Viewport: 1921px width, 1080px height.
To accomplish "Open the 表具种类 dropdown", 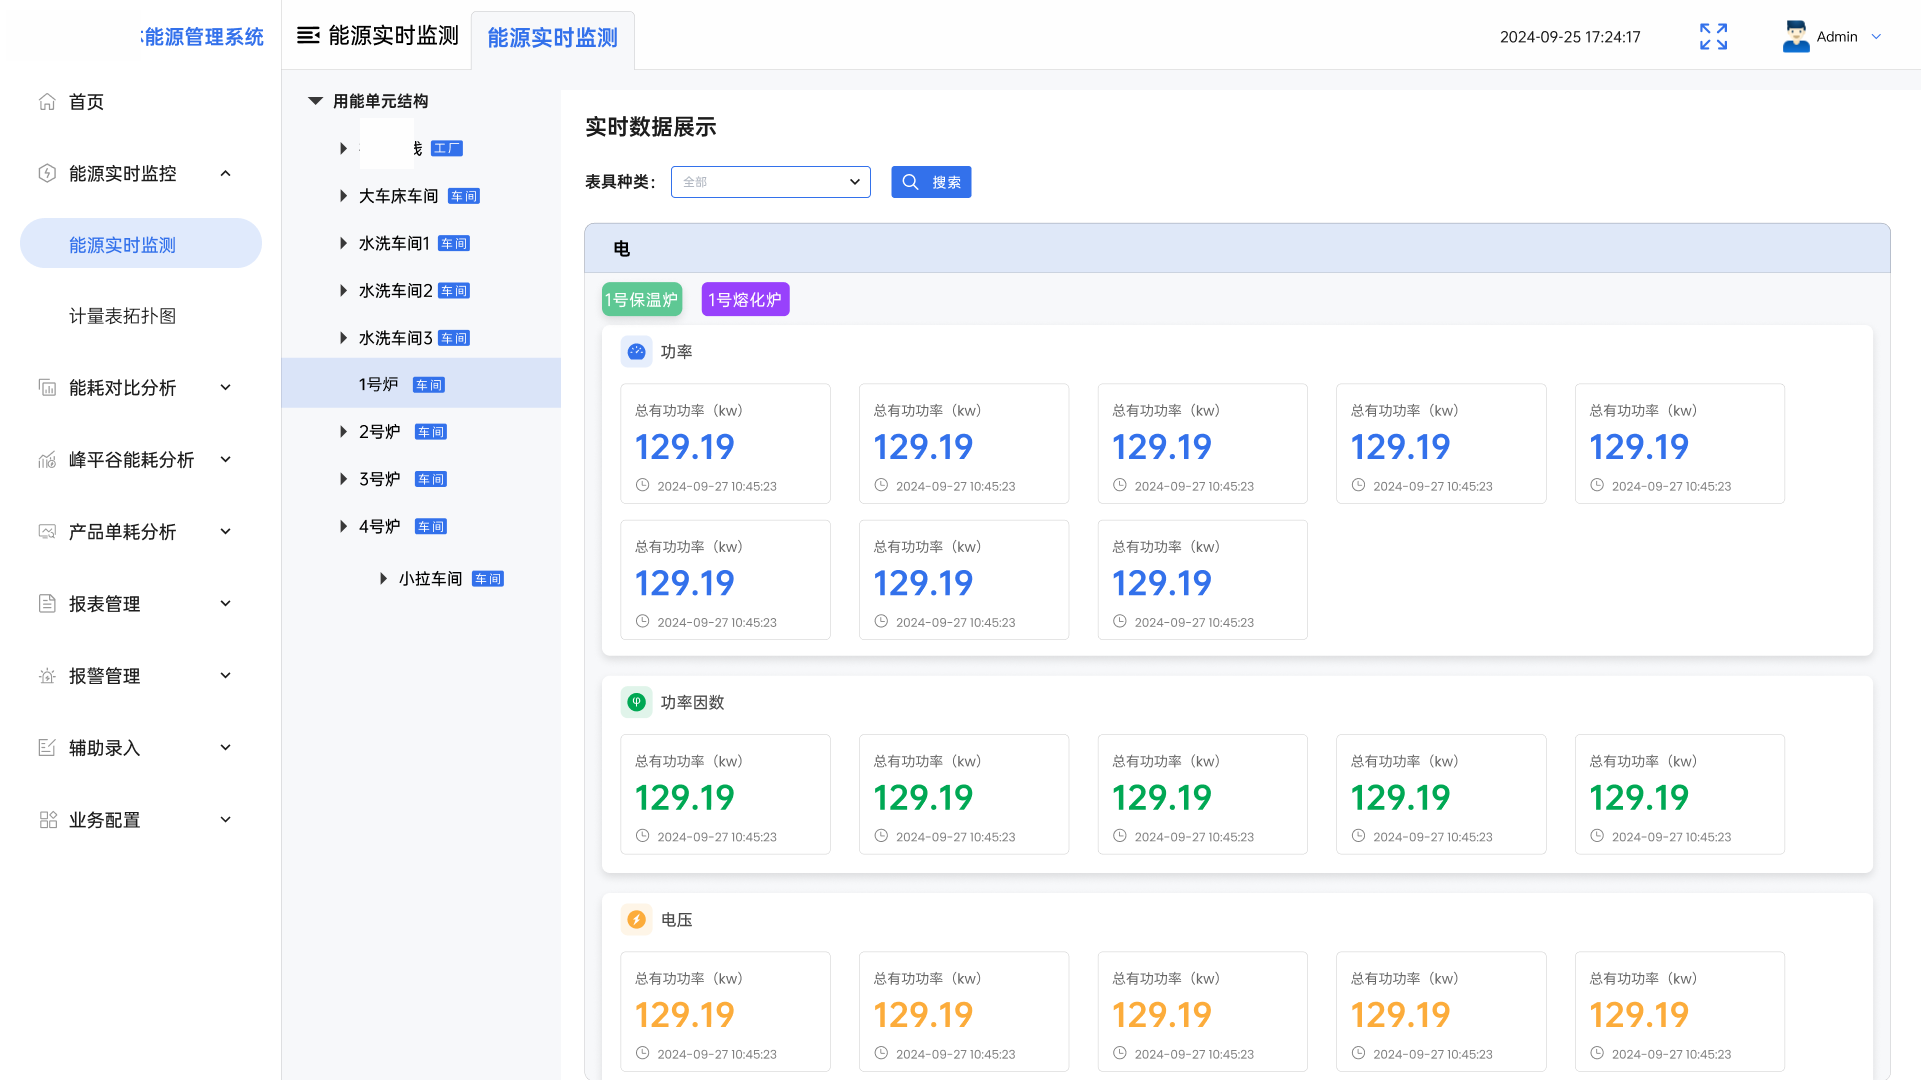I will click(770, 182).
